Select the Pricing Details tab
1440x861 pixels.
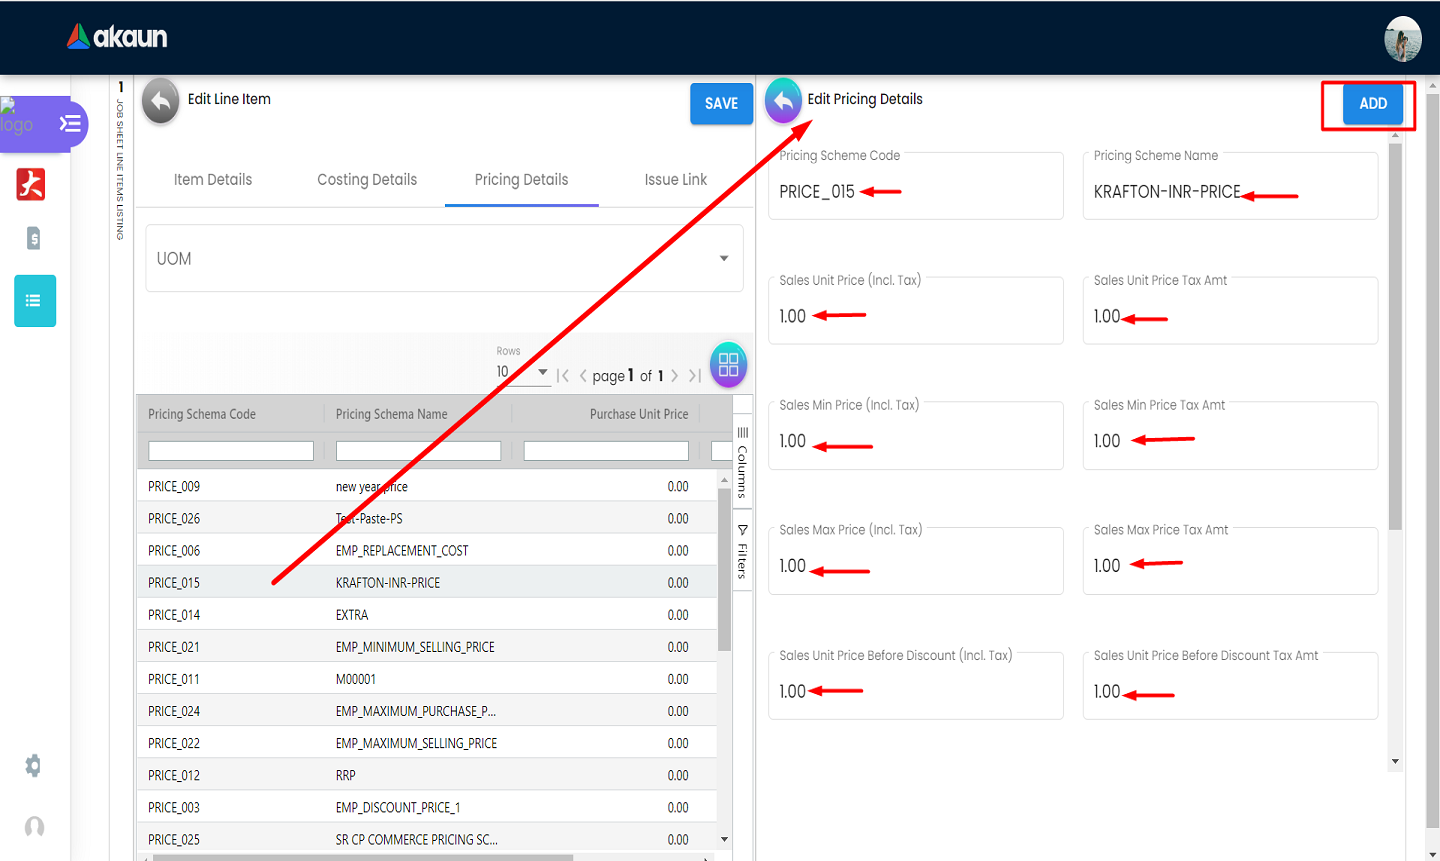click(521, 180)
